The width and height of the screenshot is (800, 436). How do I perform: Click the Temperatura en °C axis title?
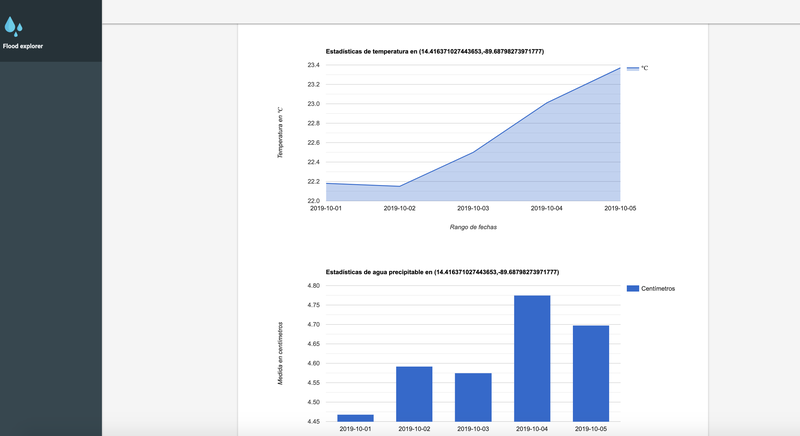281,132
